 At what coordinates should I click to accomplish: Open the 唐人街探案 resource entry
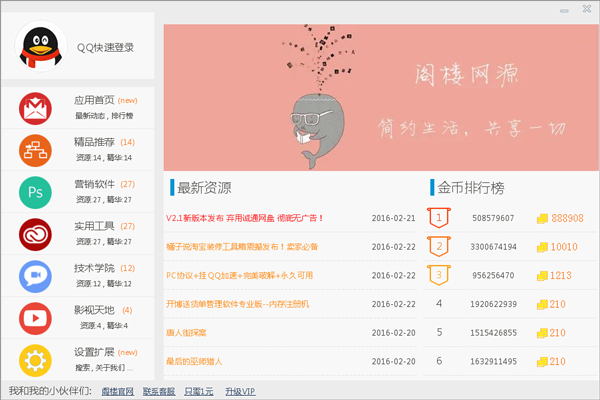tap(186, 332)
